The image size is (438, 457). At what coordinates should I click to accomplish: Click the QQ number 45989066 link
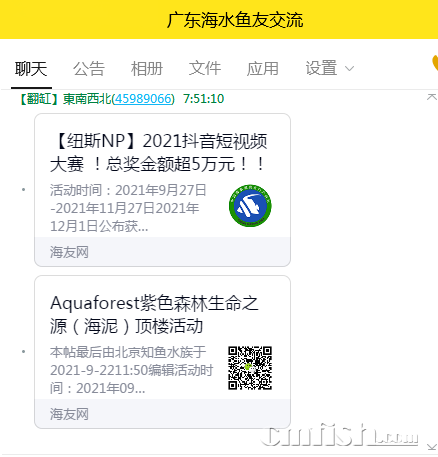[143, 99]
